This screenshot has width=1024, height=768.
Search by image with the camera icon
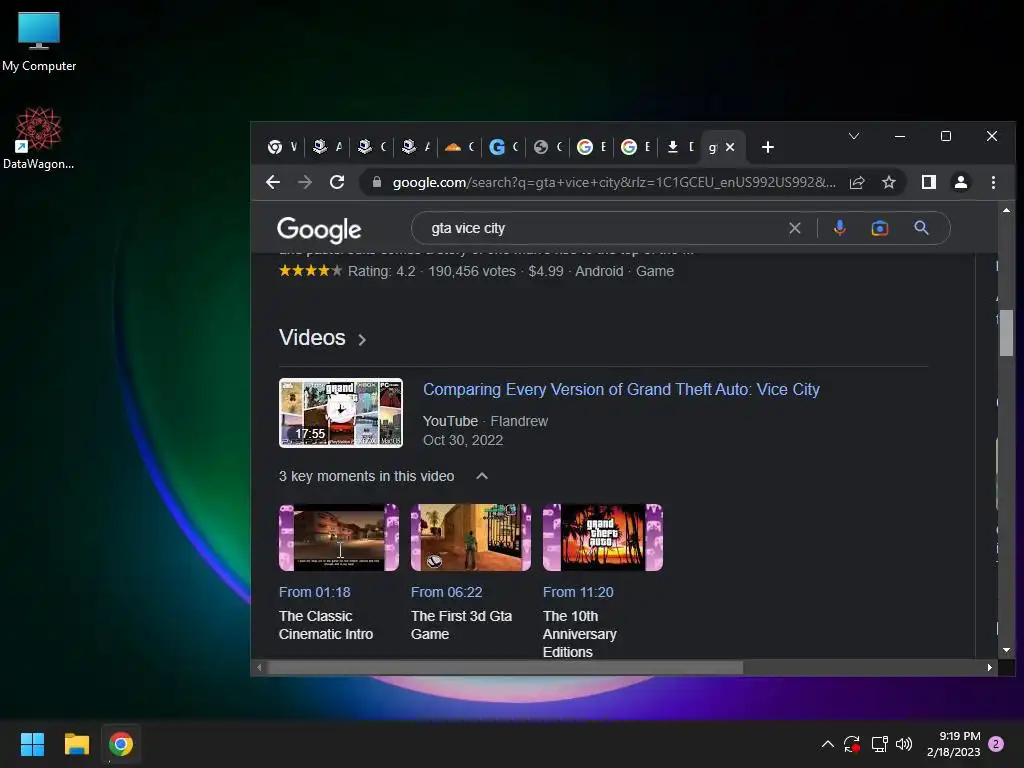[x=880, y=228]
